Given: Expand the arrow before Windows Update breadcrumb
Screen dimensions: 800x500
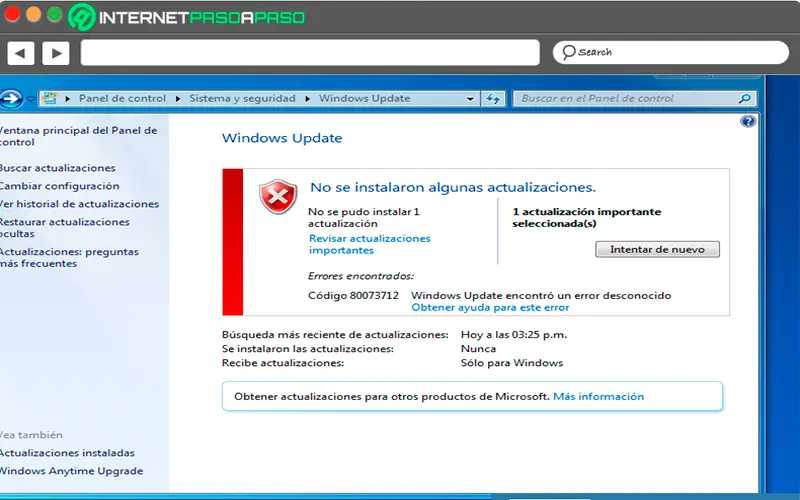Looking at the screenshot, I should click(x=308, y=98).
